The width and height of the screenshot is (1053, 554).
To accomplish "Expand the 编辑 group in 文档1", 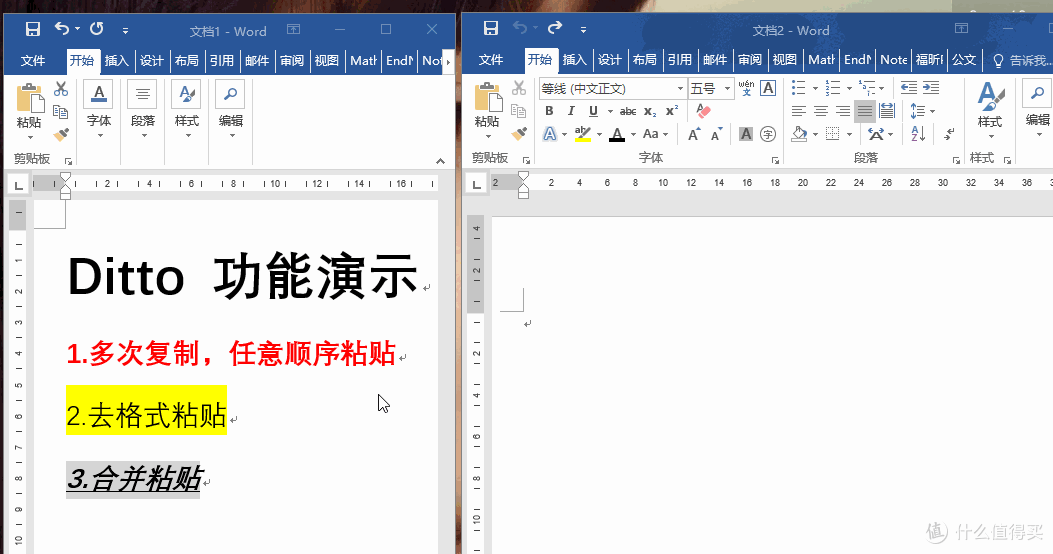I will click(230, 111).
